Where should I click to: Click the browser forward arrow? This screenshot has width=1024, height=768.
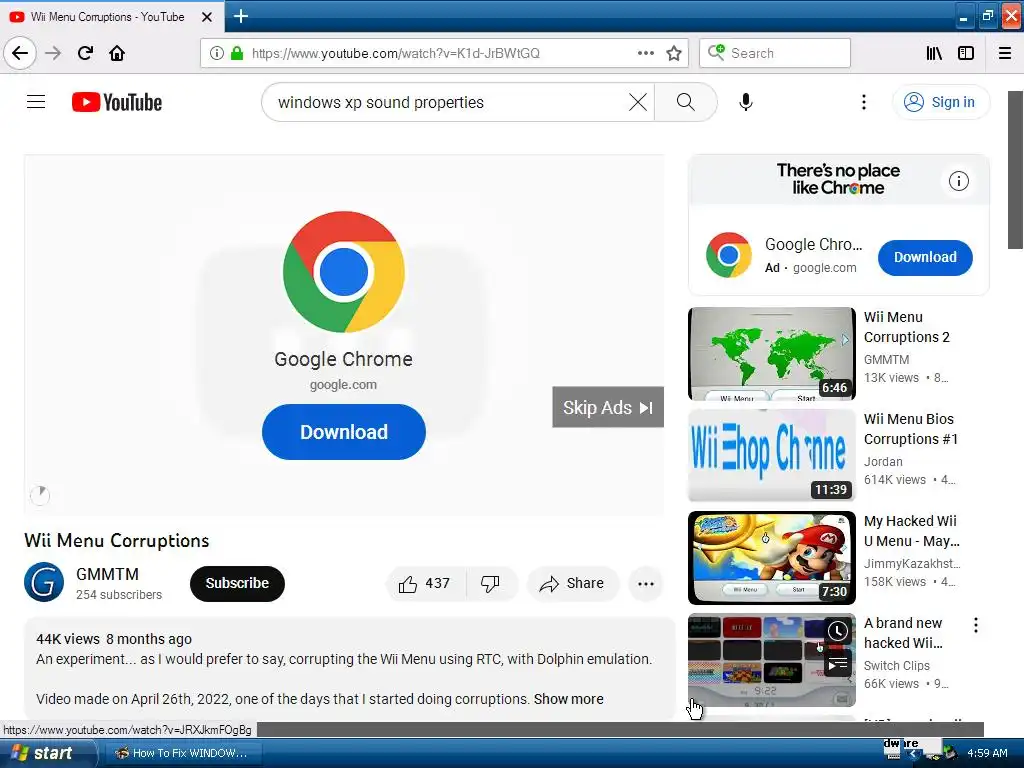(53, 53)
